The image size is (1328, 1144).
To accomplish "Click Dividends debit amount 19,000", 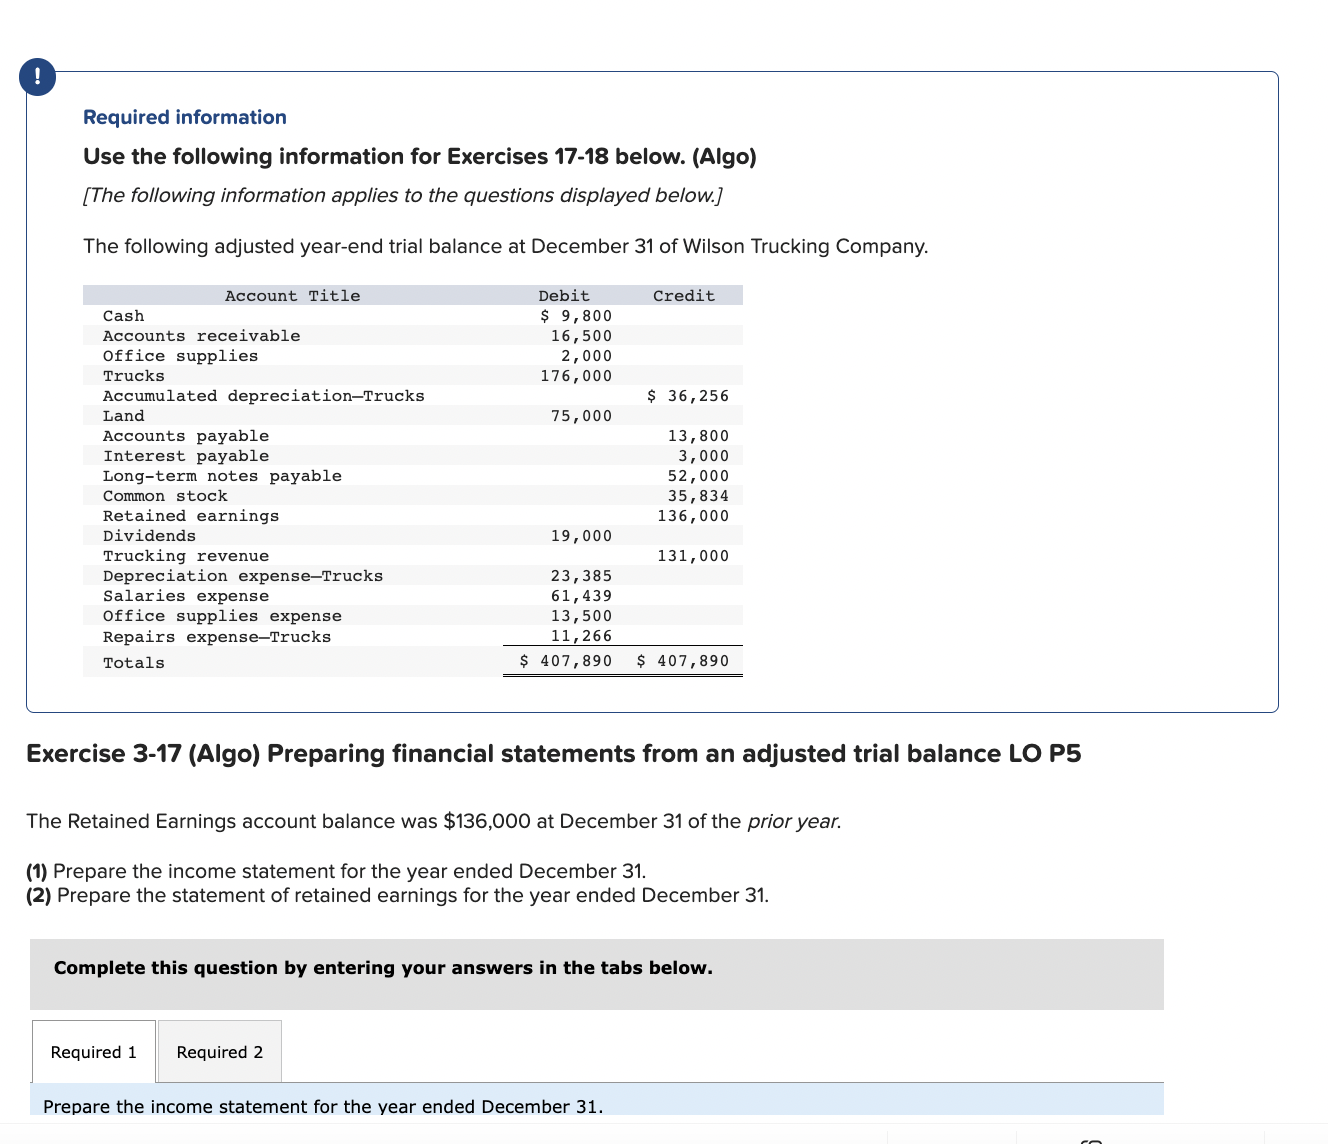I will click(581, 536).
